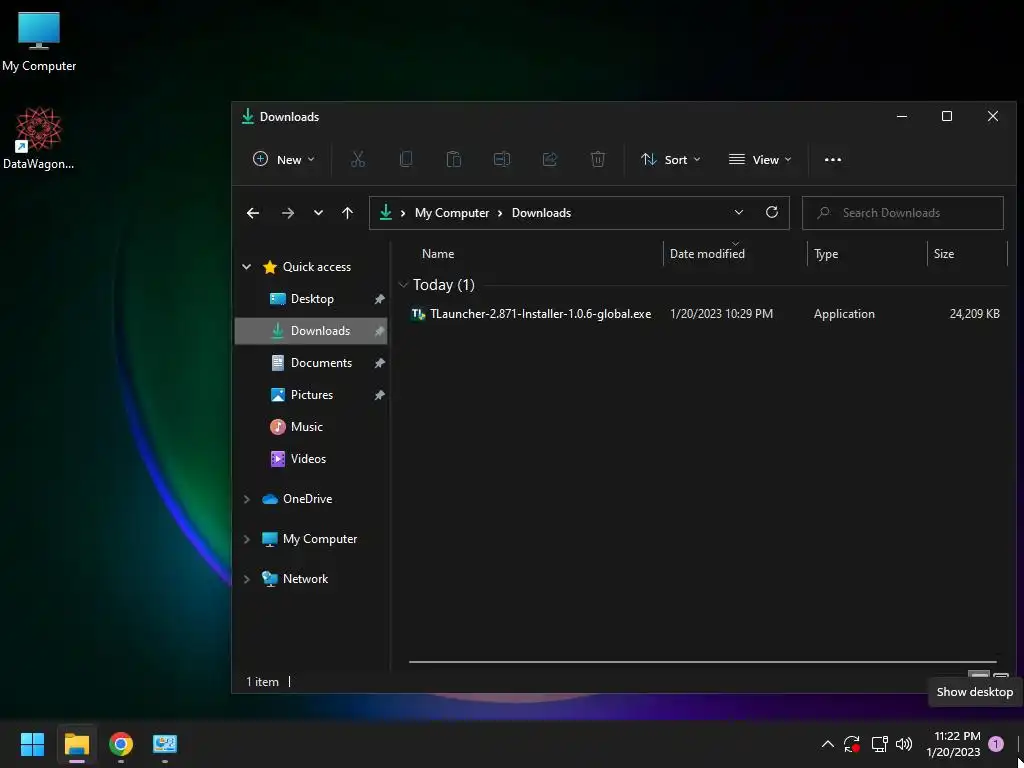The image size is (1024, 768).
Task: Open the clock showing 11:22 PM
Action: [x=953, y=744]
